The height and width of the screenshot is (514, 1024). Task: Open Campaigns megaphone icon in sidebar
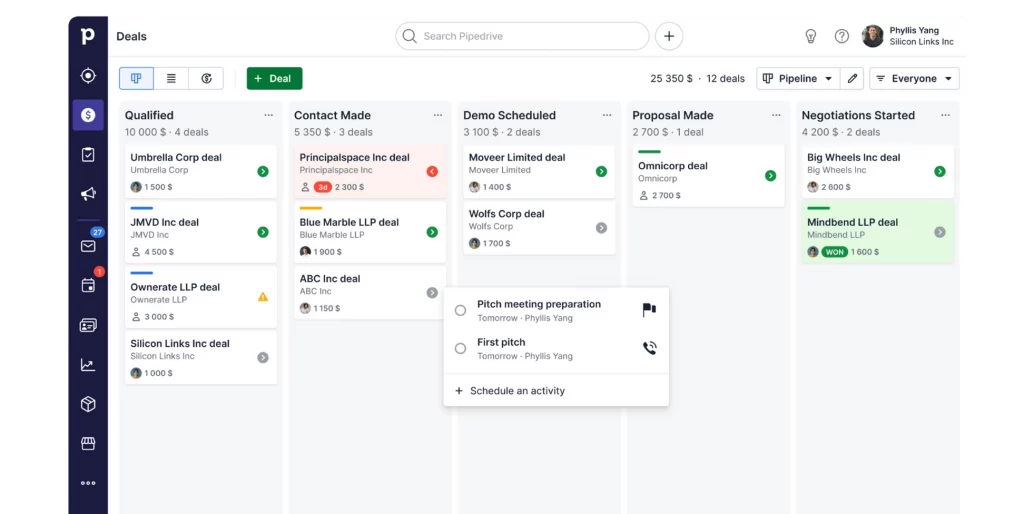(x=88, y=194)
